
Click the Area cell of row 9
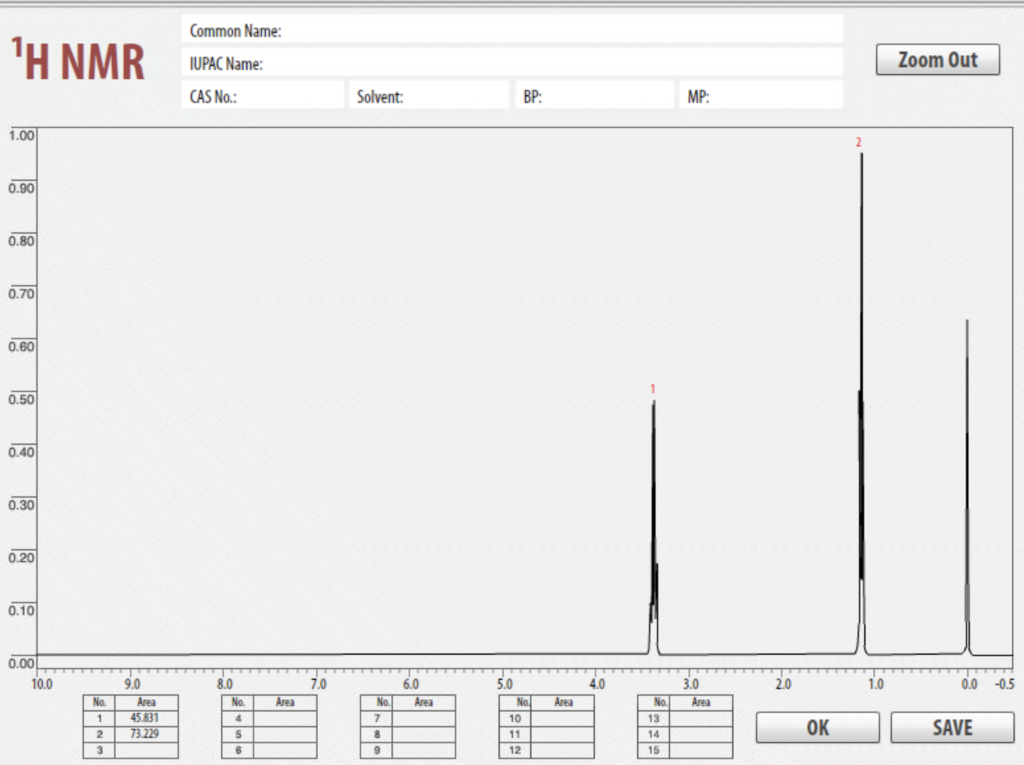coord(423,750)
